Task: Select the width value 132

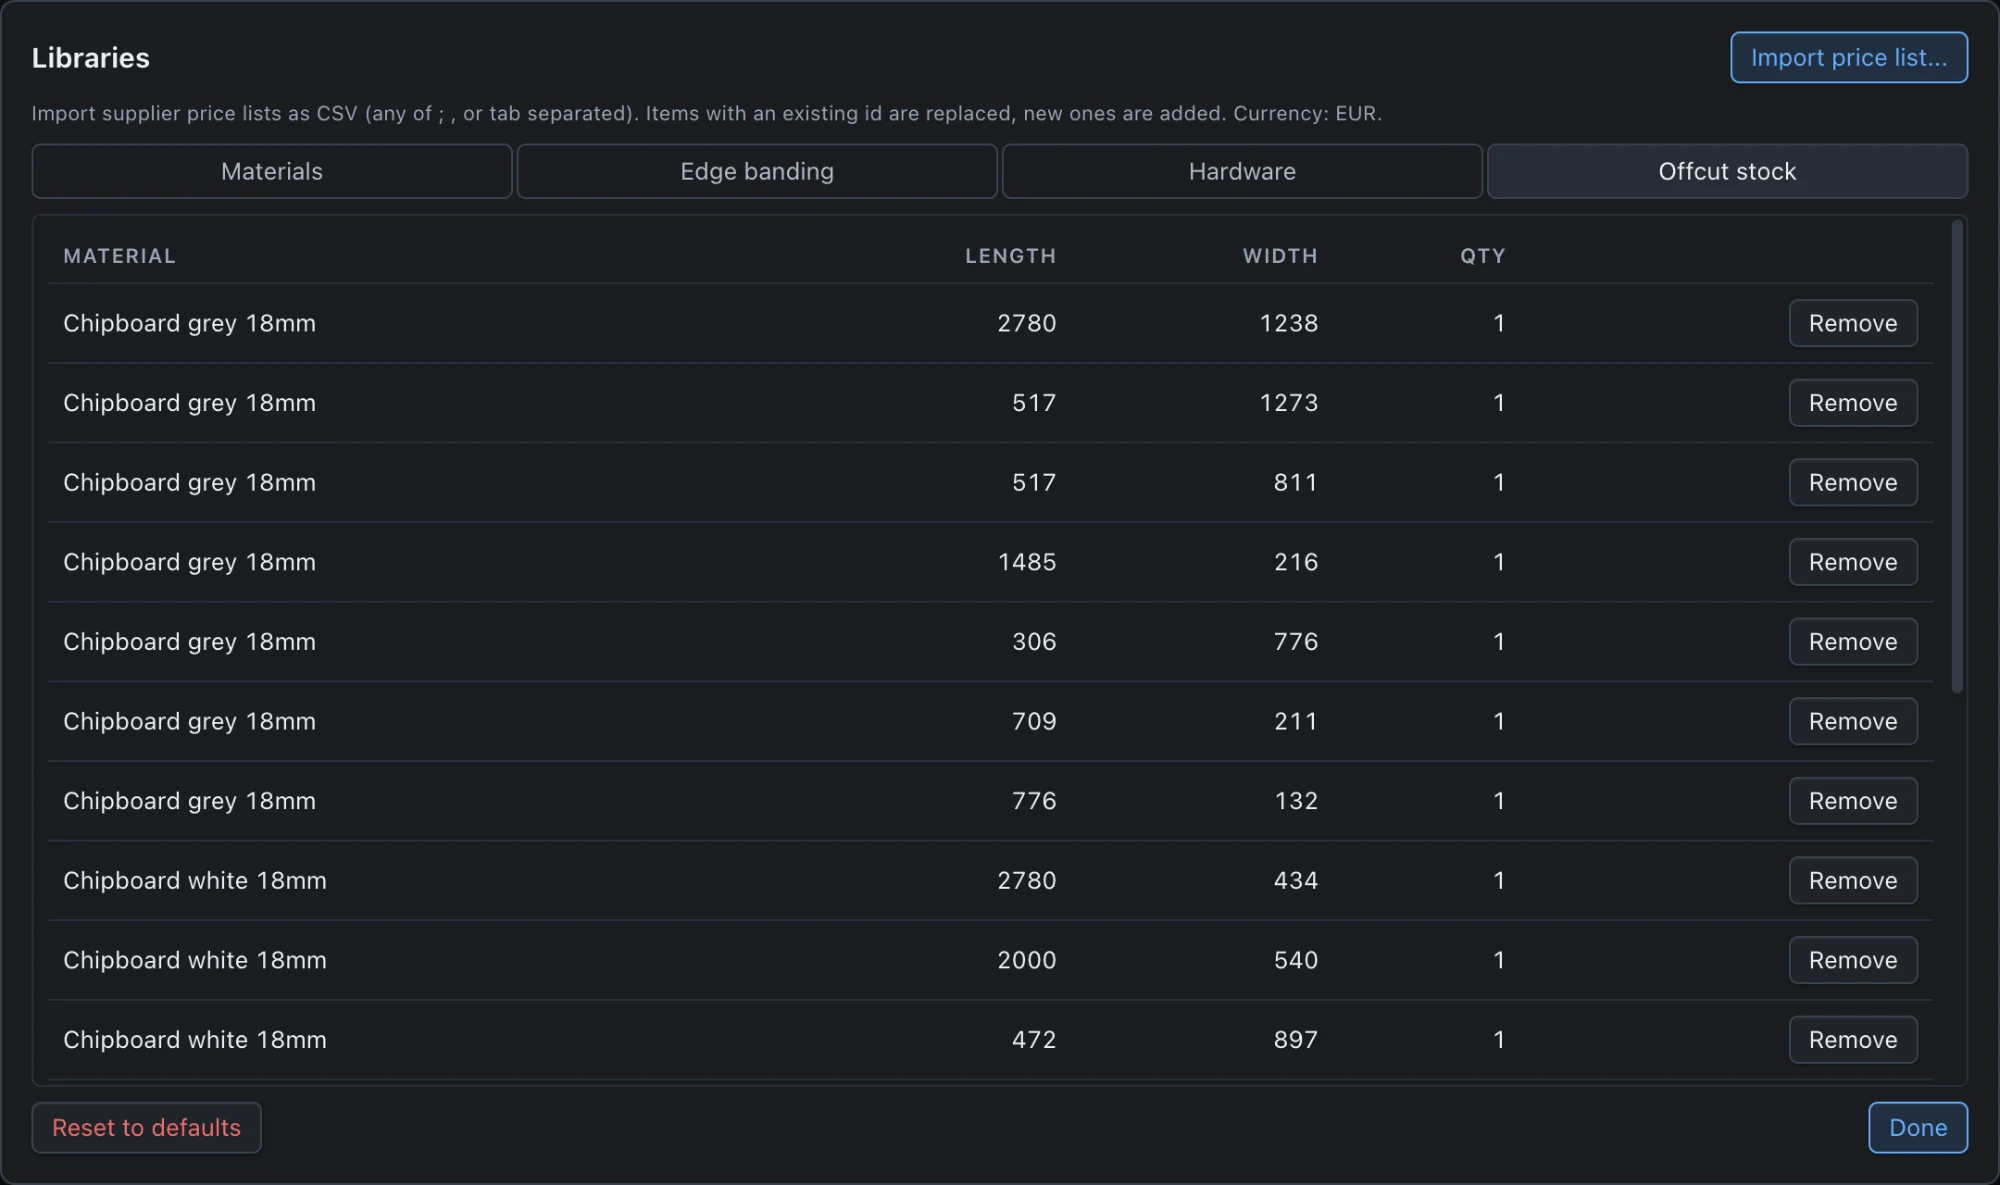Action: pyautogui.click(x=1296, y=801)
